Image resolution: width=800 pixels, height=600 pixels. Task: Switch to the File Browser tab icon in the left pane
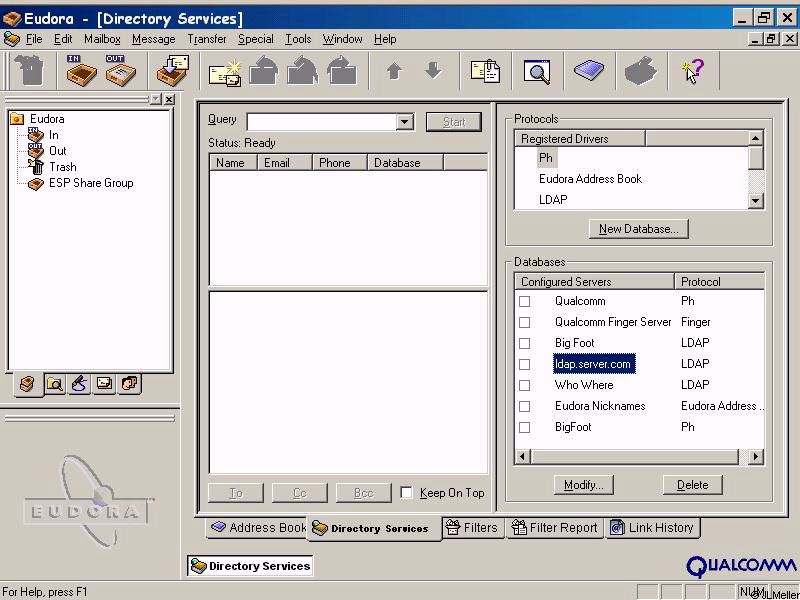(x=54, y=384)
